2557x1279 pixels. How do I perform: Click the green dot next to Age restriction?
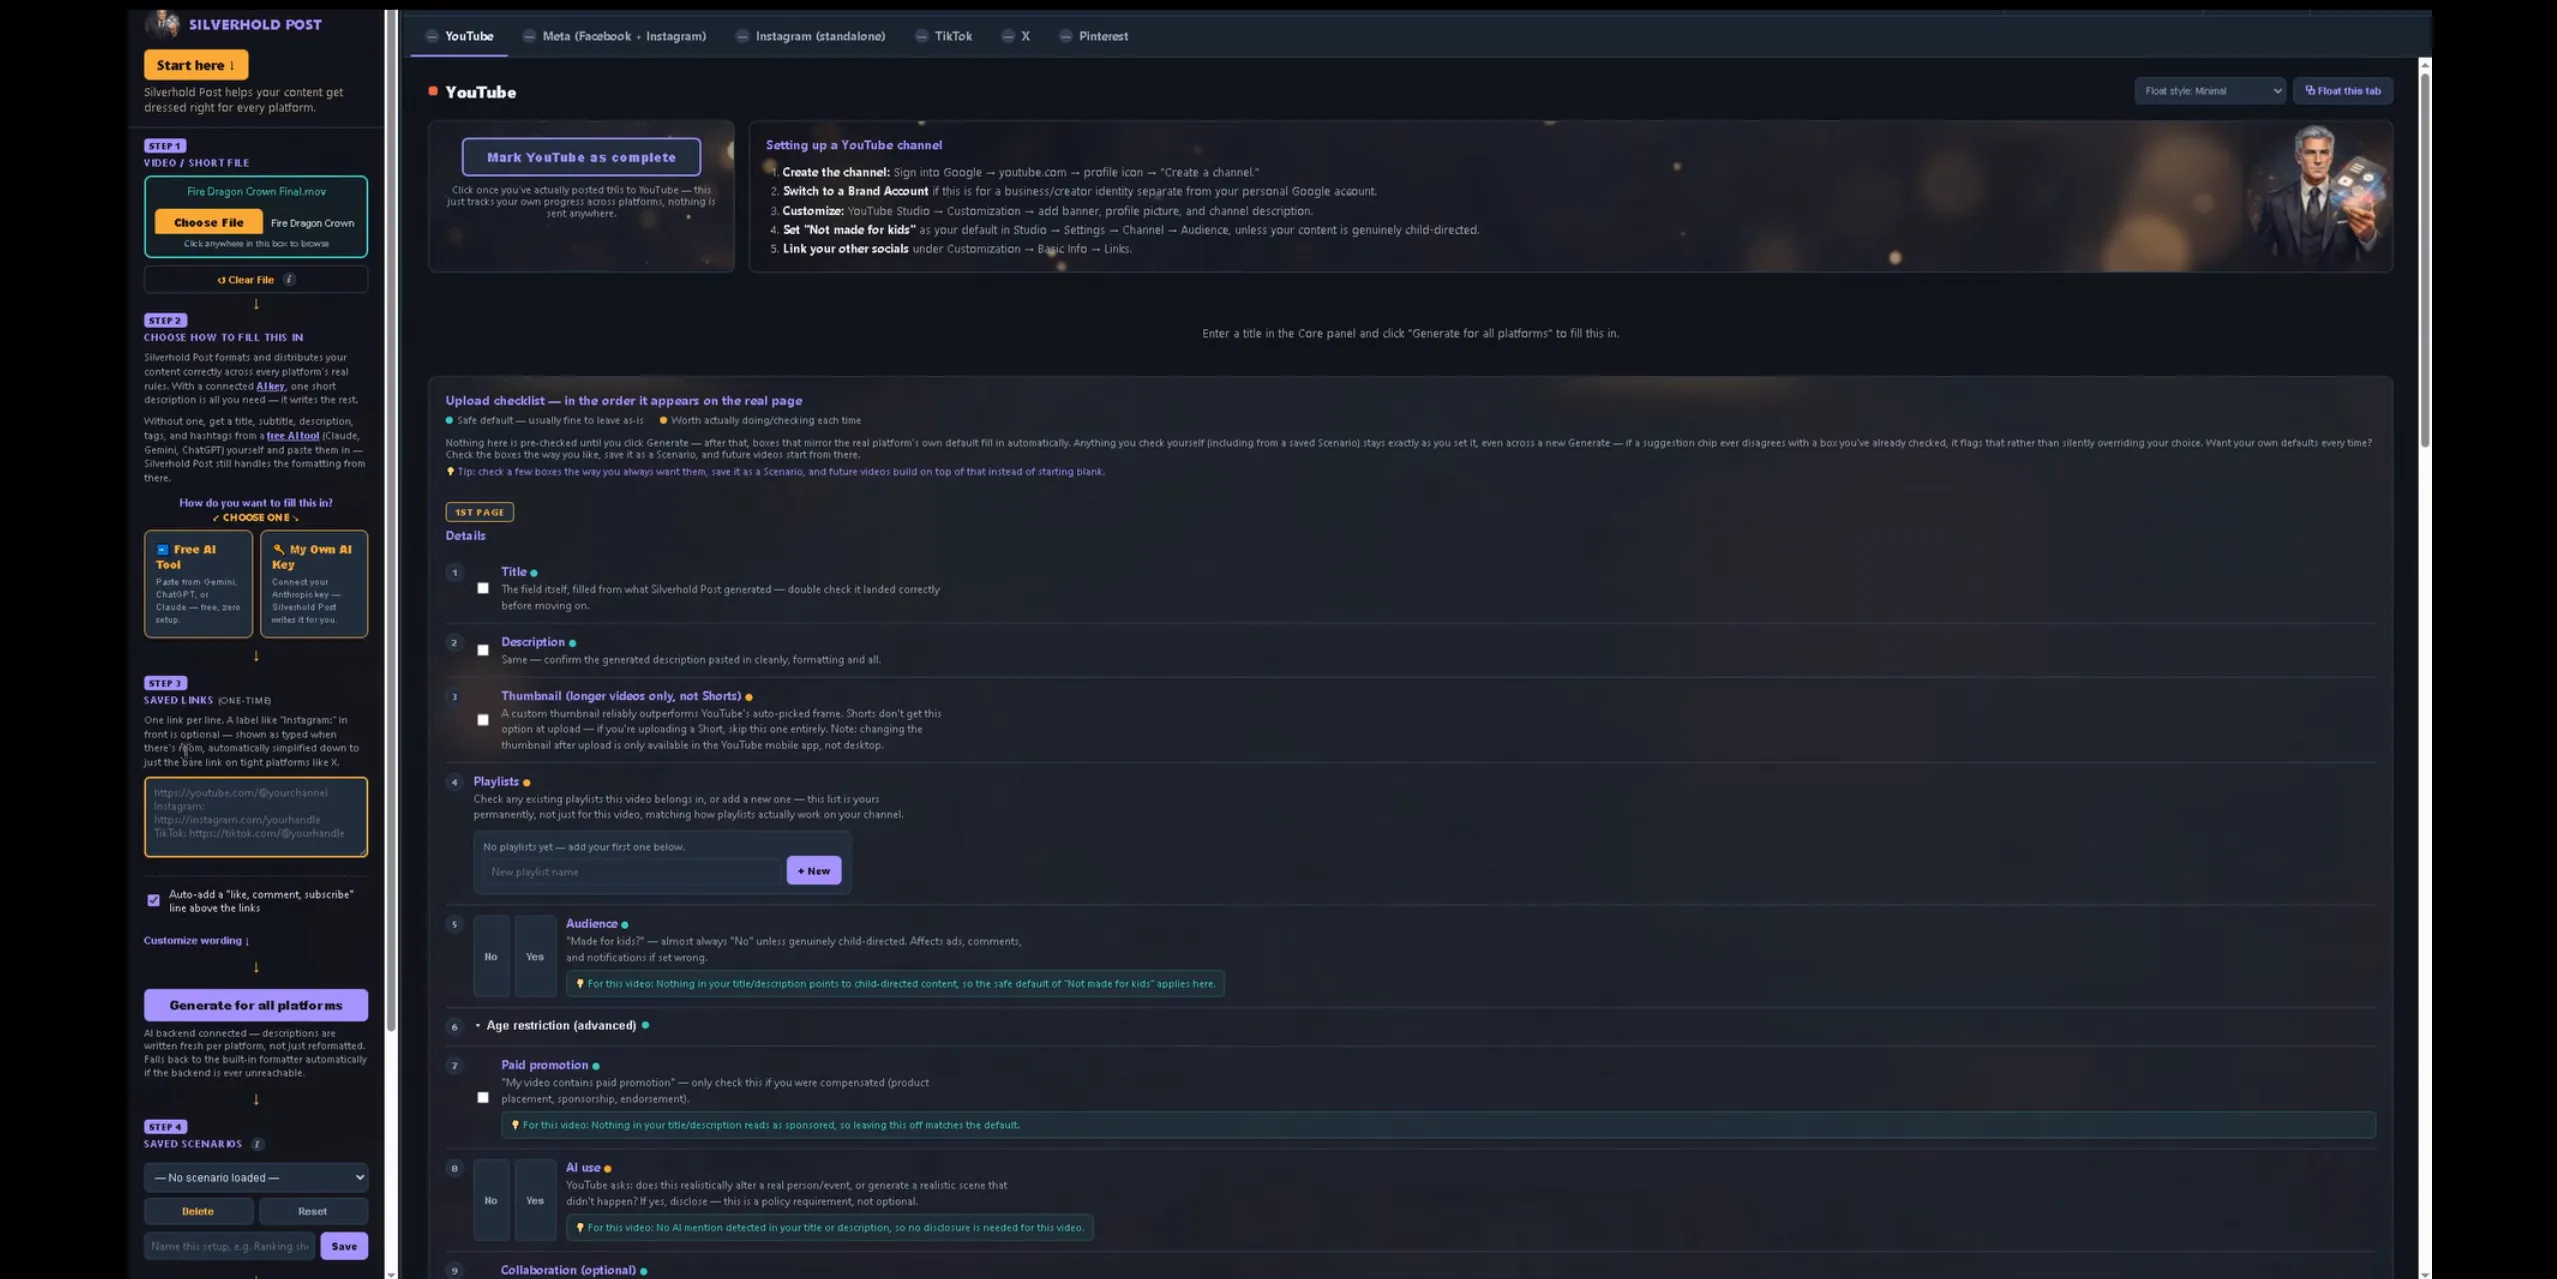click(645, 1025)
